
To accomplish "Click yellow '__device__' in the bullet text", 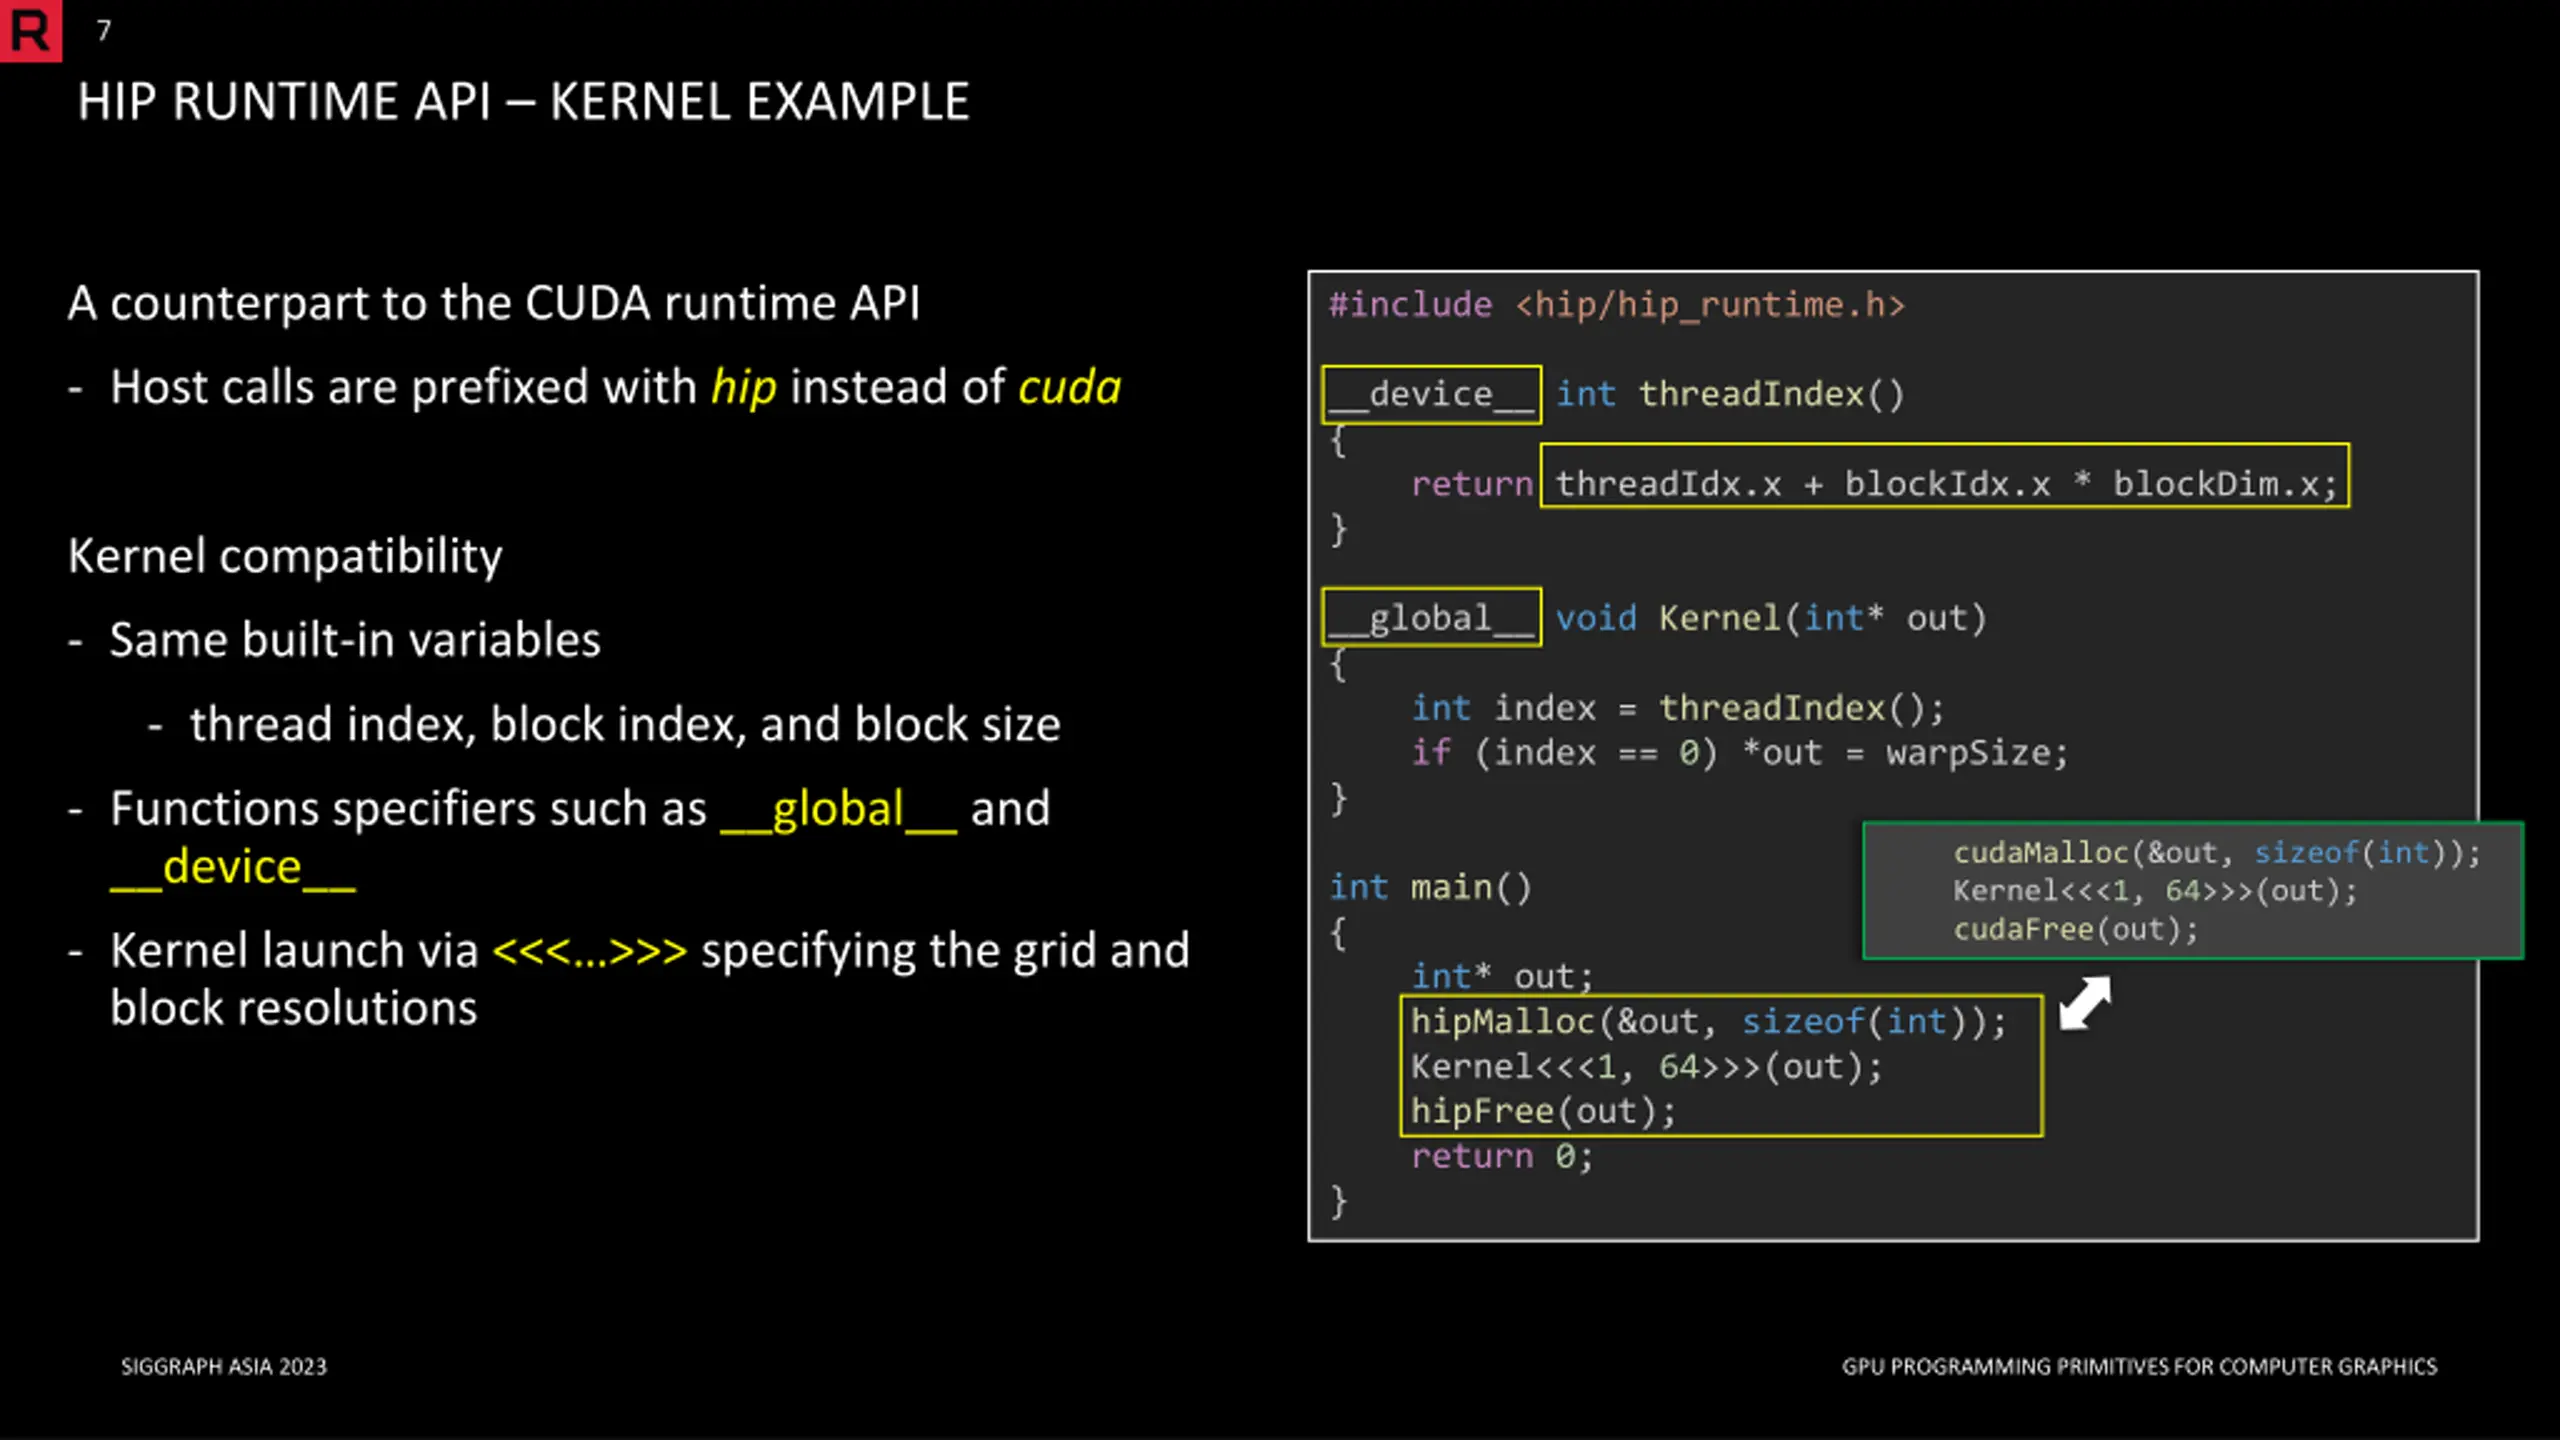I will pos(233,868).
